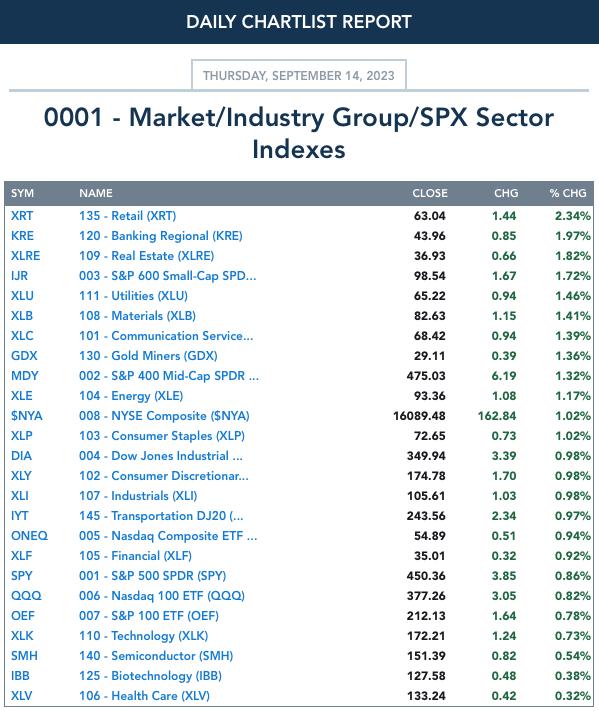Click the KRE ticker symbol

(22, 236)
